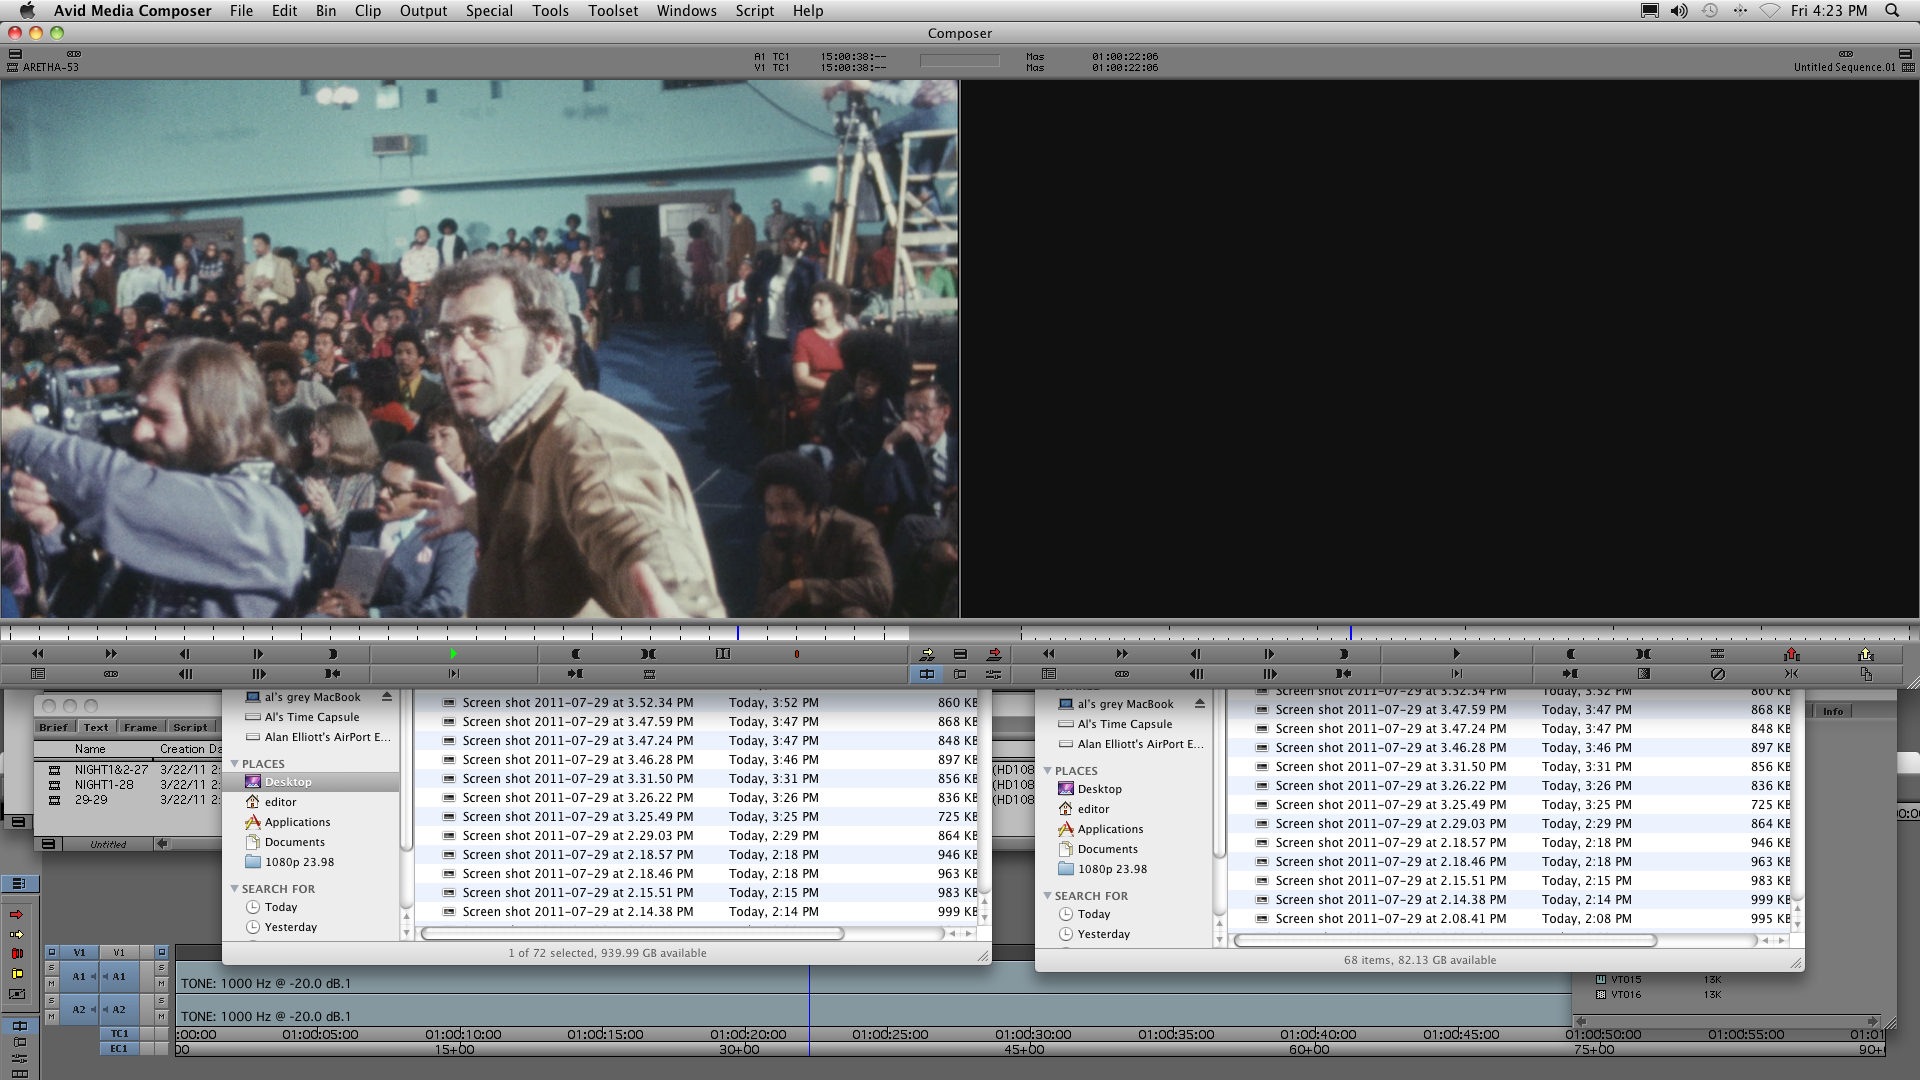
Task: Click yellow Extract/Splice-In segment mode arrow
Action: 17,934
